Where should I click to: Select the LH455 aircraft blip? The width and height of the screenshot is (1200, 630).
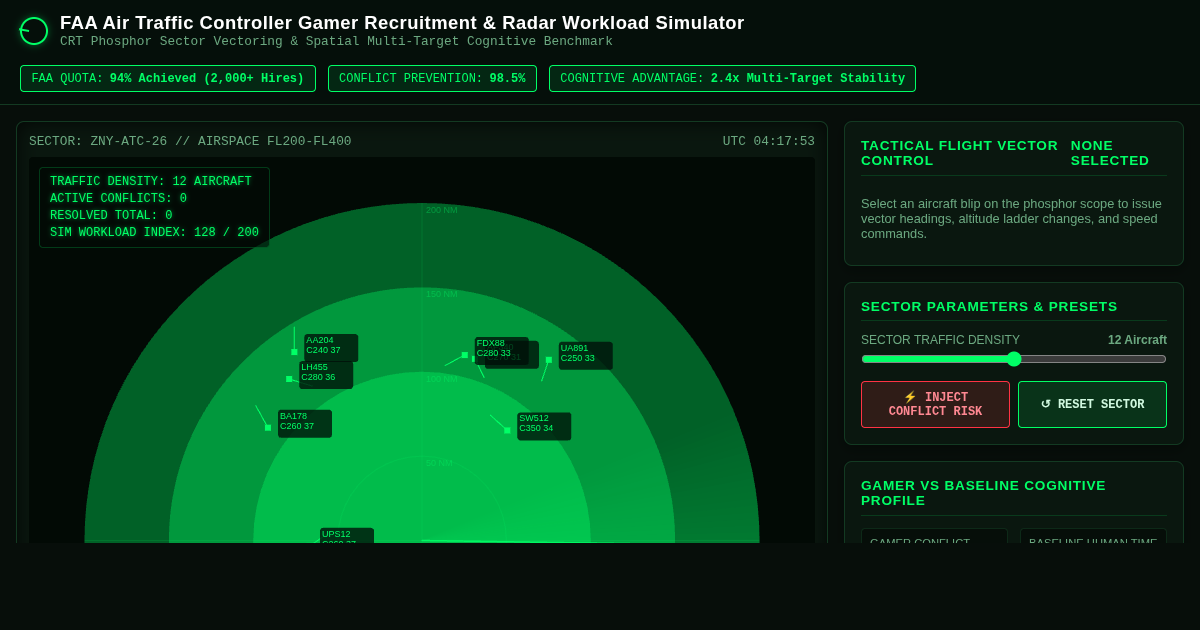289,379
